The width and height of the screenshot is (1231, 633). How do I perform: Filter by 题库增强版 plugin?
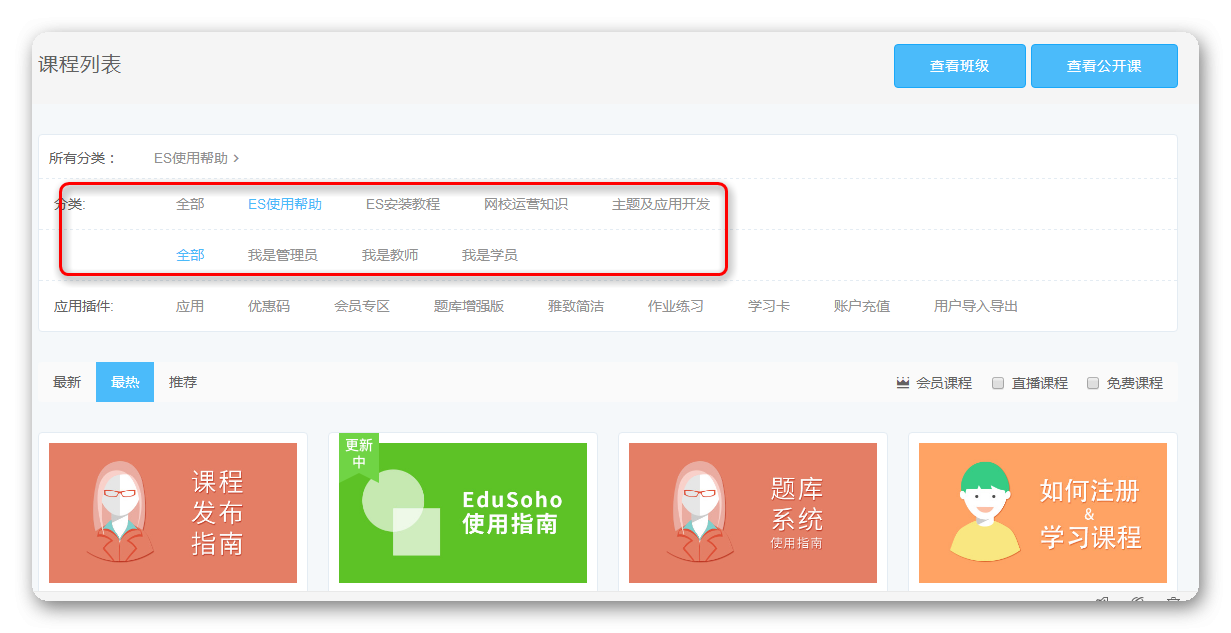[468, 306]
